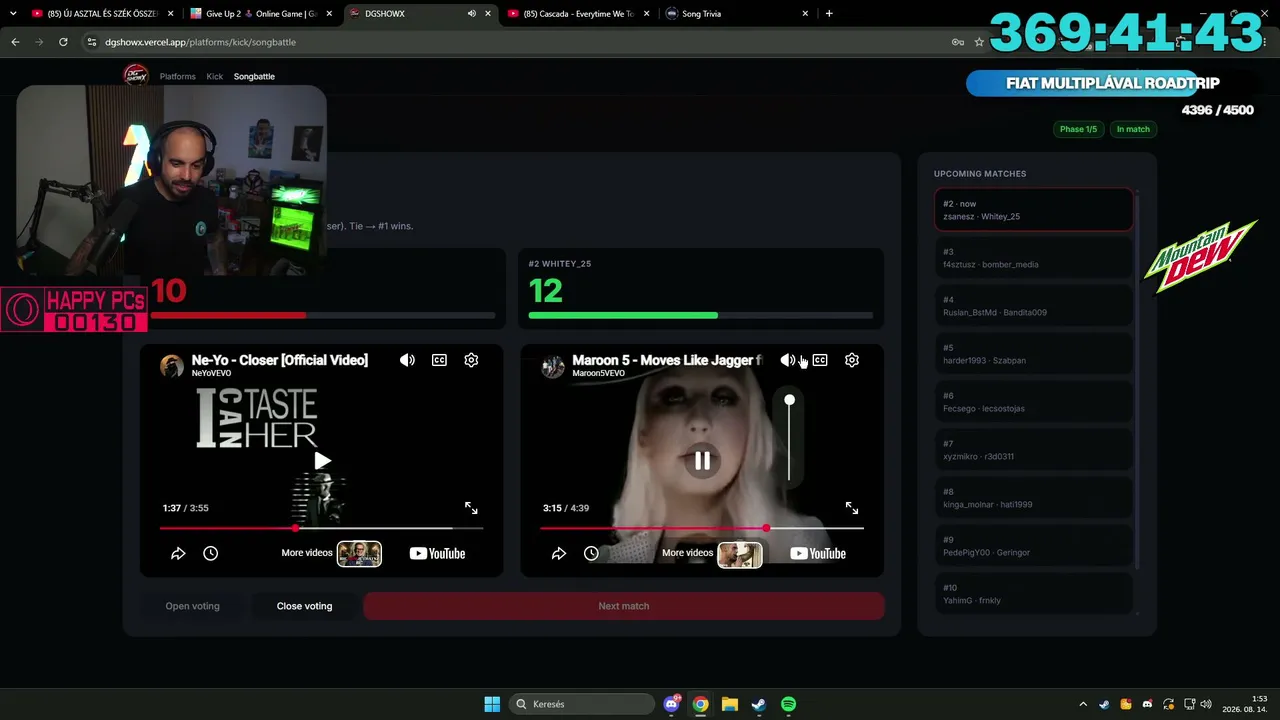Select upcoming match #6 Fecsego vs lecsostojas
This screenshot has width=1280, height=720.
[1034, 402]
